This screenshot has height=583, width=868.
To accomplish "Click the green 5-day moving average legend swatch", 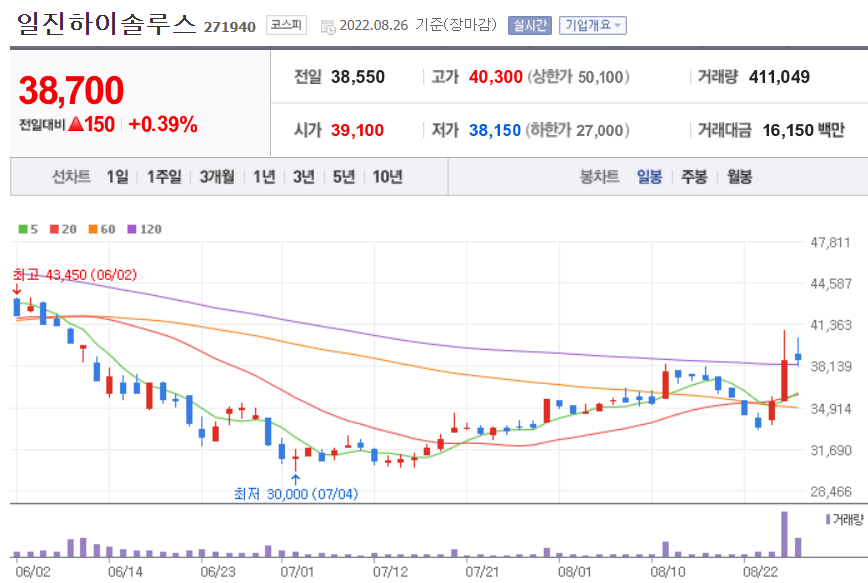I will click(x=23, y=229).
